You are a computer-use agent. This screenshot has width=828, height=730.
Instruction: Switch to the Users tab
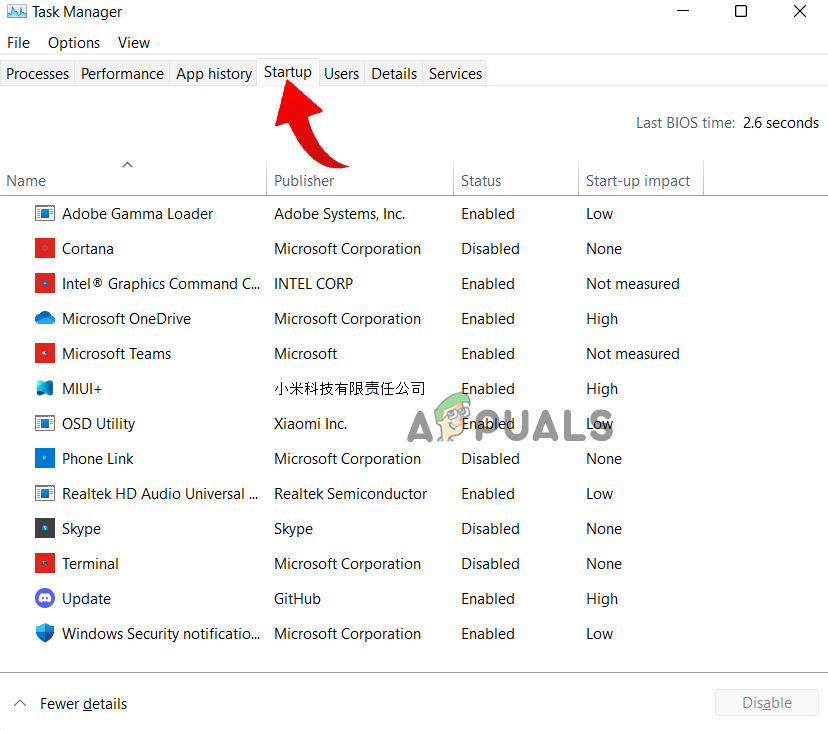[x=341, y=73]
